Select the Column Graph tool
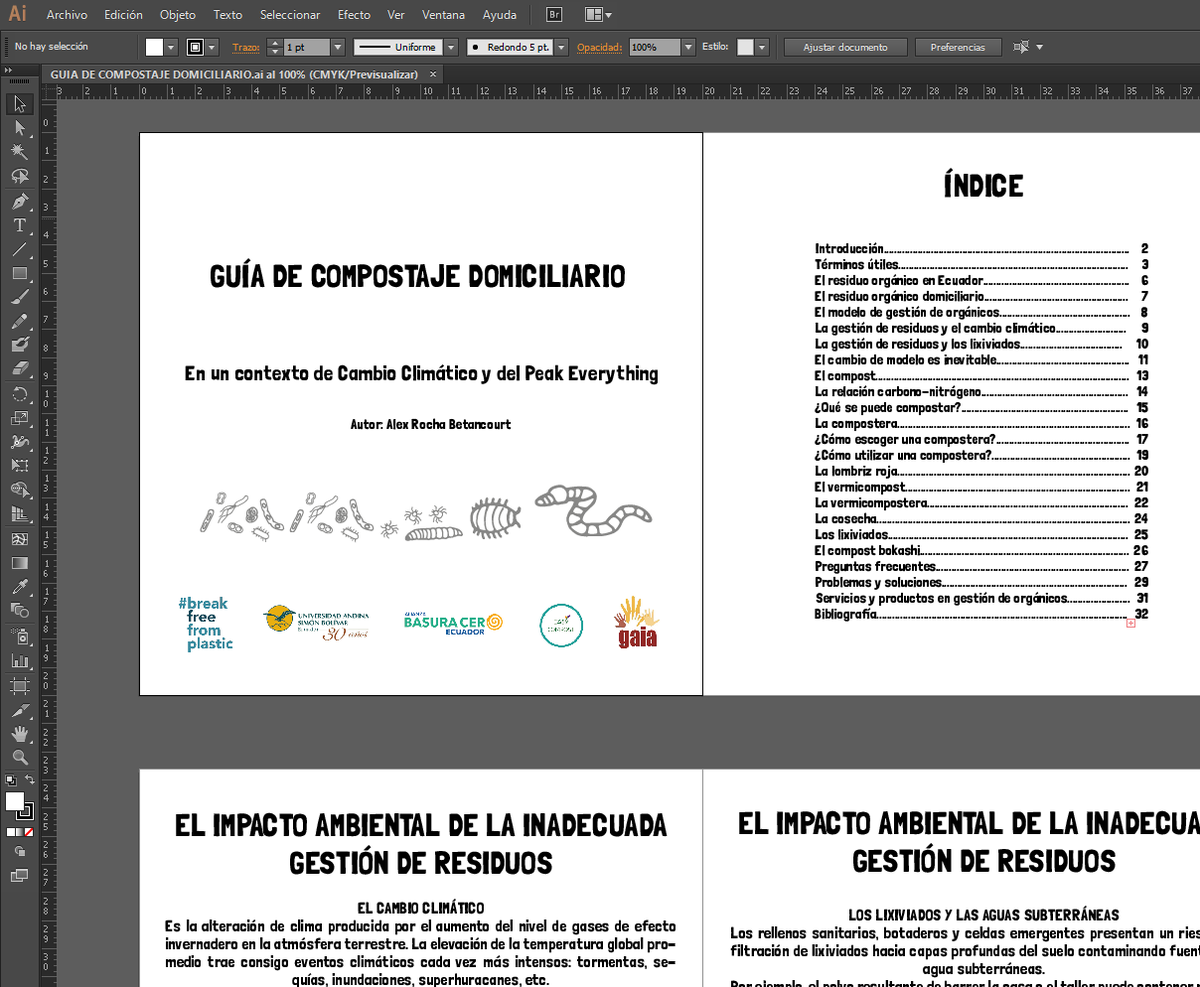Screen dimensions: 1200x987 coord(19,660)
